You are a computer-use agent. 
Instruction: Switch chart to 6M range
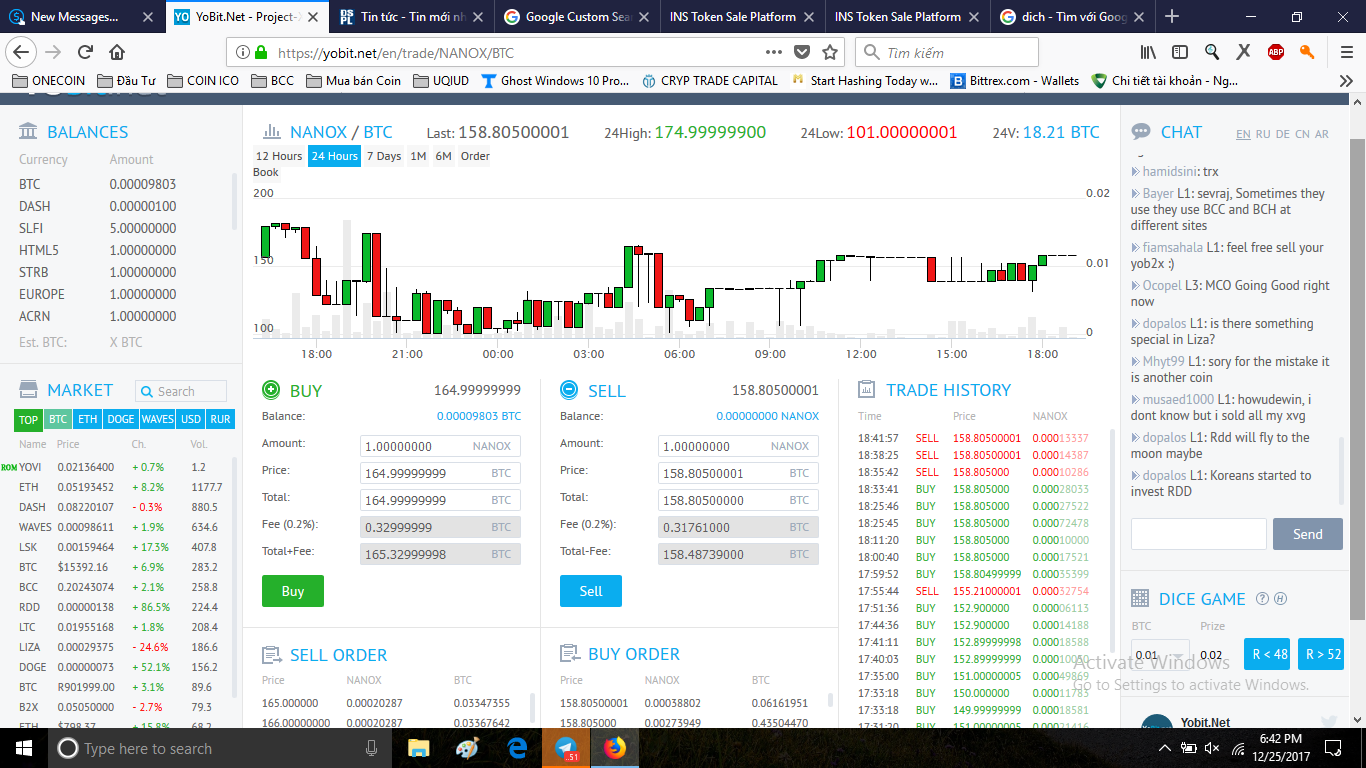[443, 156]
